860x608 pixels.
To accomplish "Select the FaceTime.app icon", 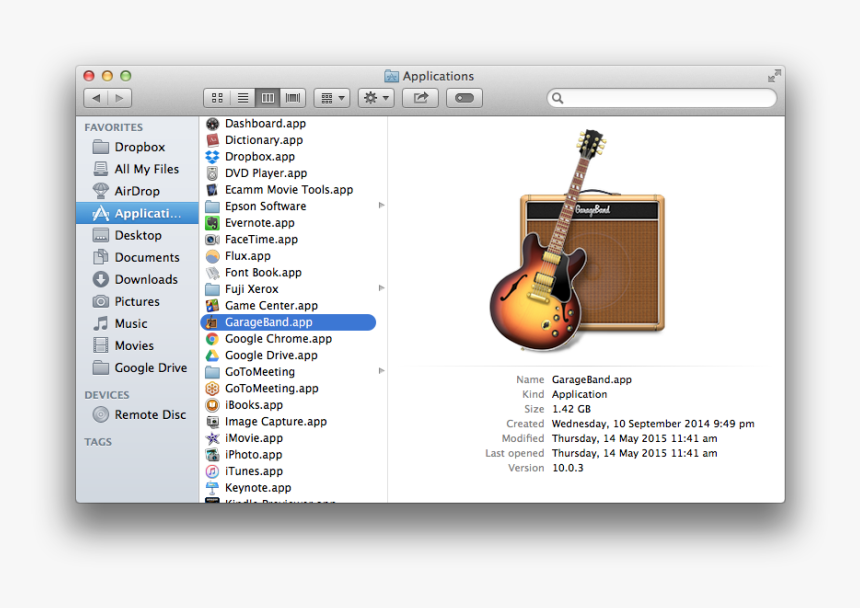I will click(x=212, y=240).
